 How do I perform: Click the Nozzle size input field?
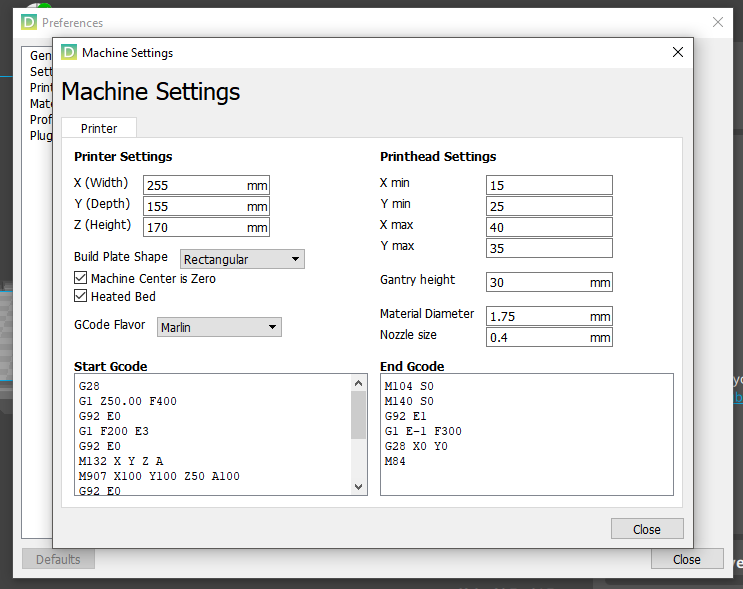pyautogui.click(x=549, y=337)
